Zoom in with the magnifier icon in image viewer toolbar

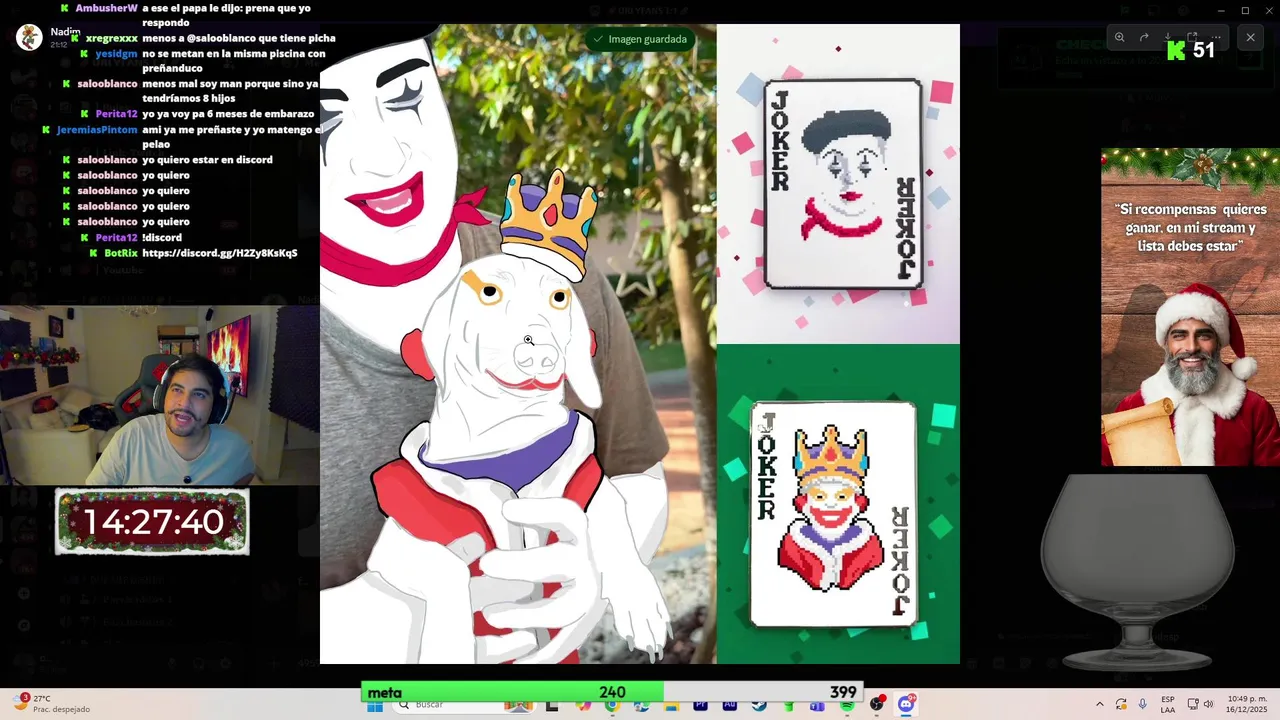click(x=1119, y=37)
